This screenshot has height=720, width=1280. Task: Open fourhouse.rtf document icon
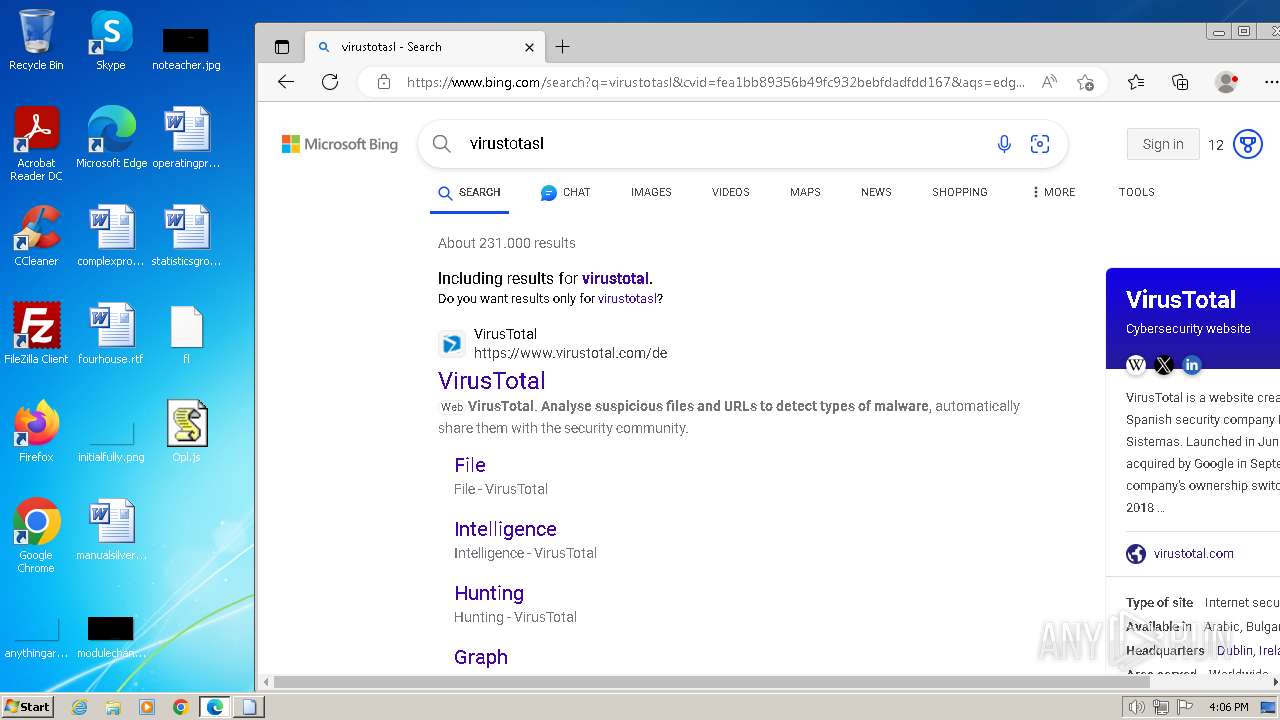point(111,334)
